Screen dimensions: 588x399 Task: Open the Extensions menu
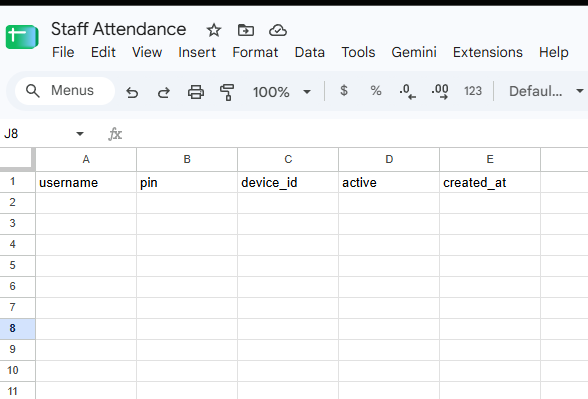[x=488, y=52]
